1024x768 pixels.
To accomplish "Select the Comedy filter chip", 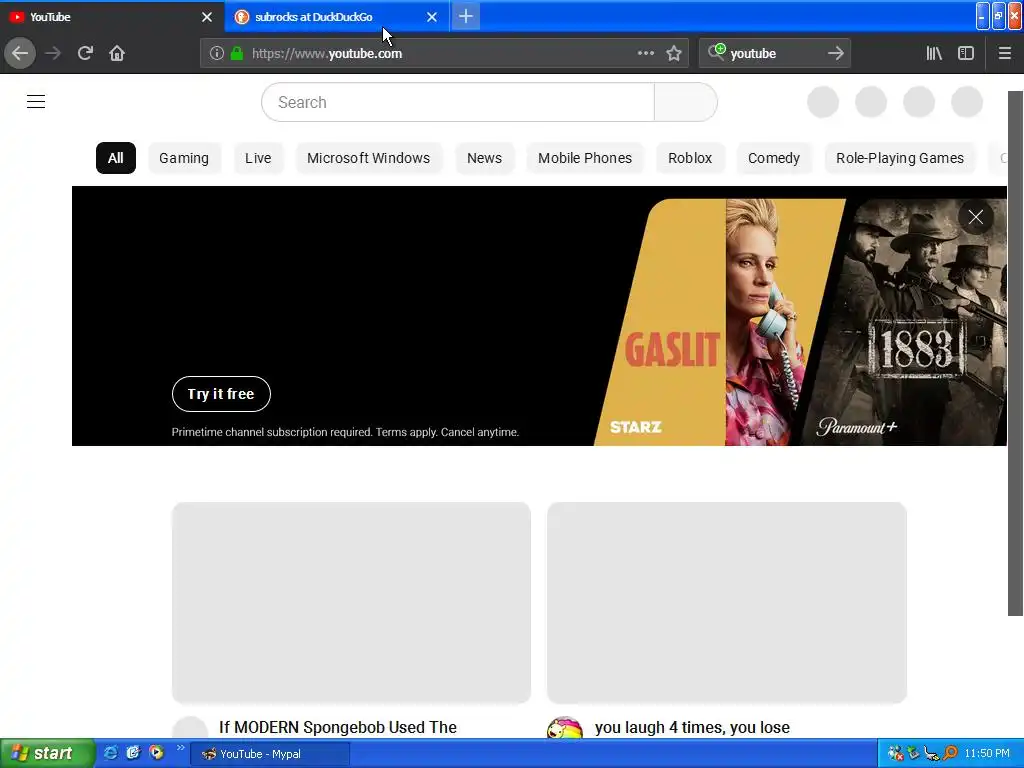I will pos(774,158).
